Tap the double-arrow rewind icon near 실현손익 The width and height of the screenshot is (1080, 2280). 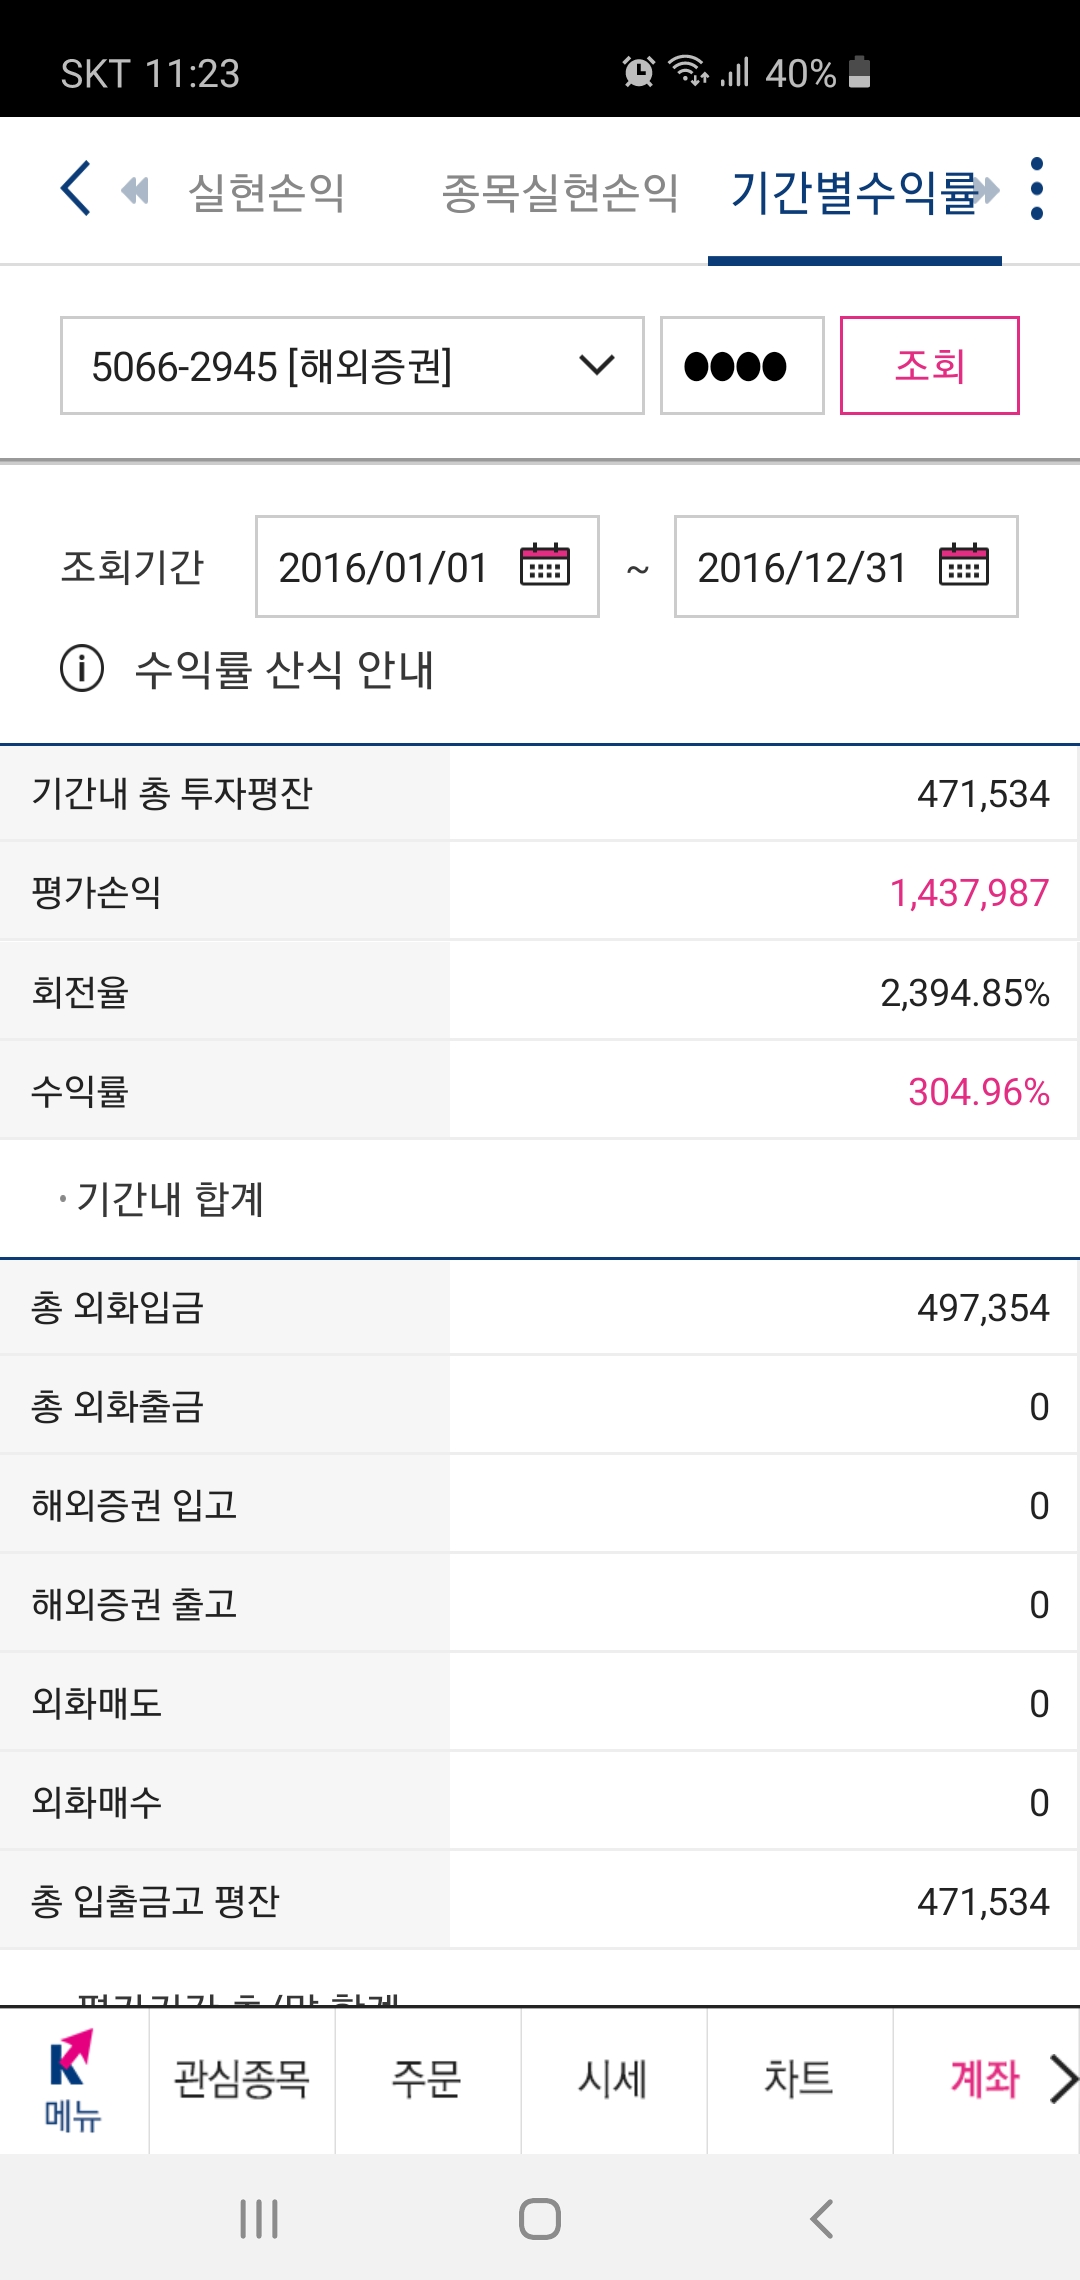tap(137, 190)
